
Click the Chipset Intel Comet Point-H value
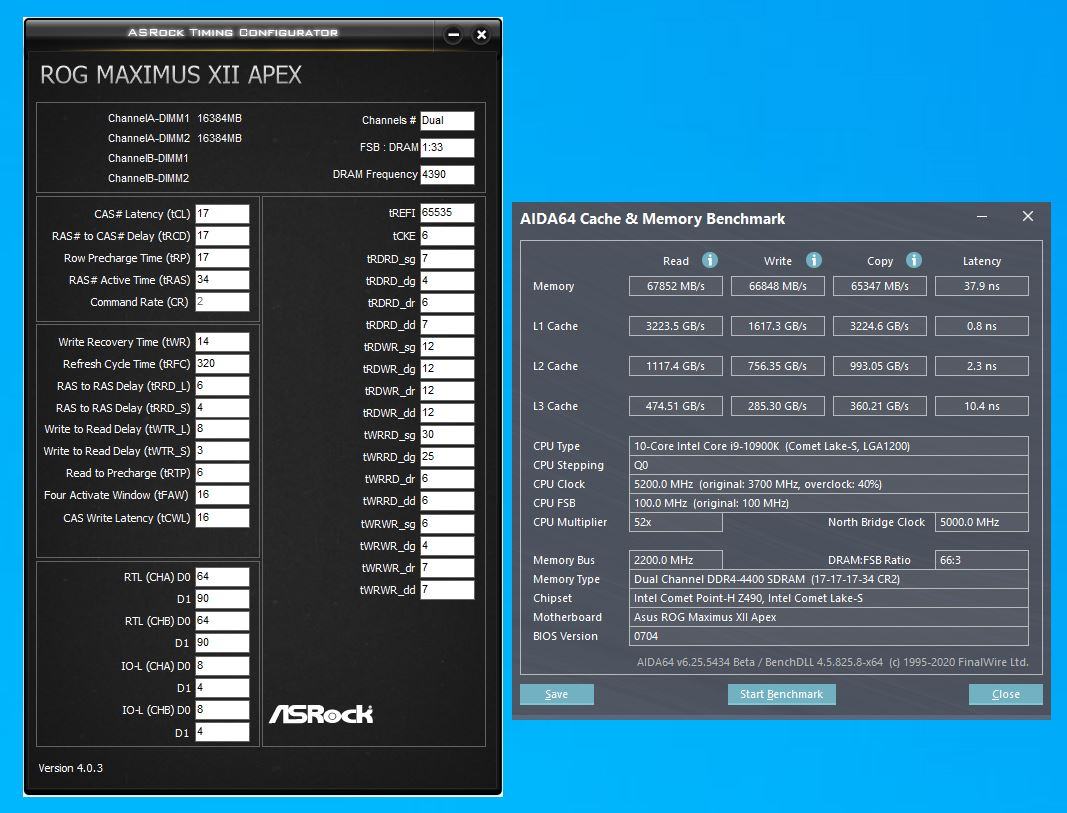(829, 598)
